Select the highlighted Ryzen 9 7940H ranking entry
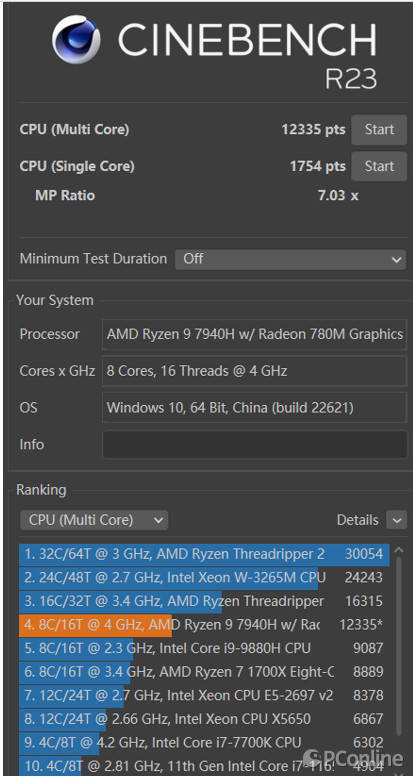Image resolution: width=413 pixels, height=776 pixels. (x=204, y=625)
